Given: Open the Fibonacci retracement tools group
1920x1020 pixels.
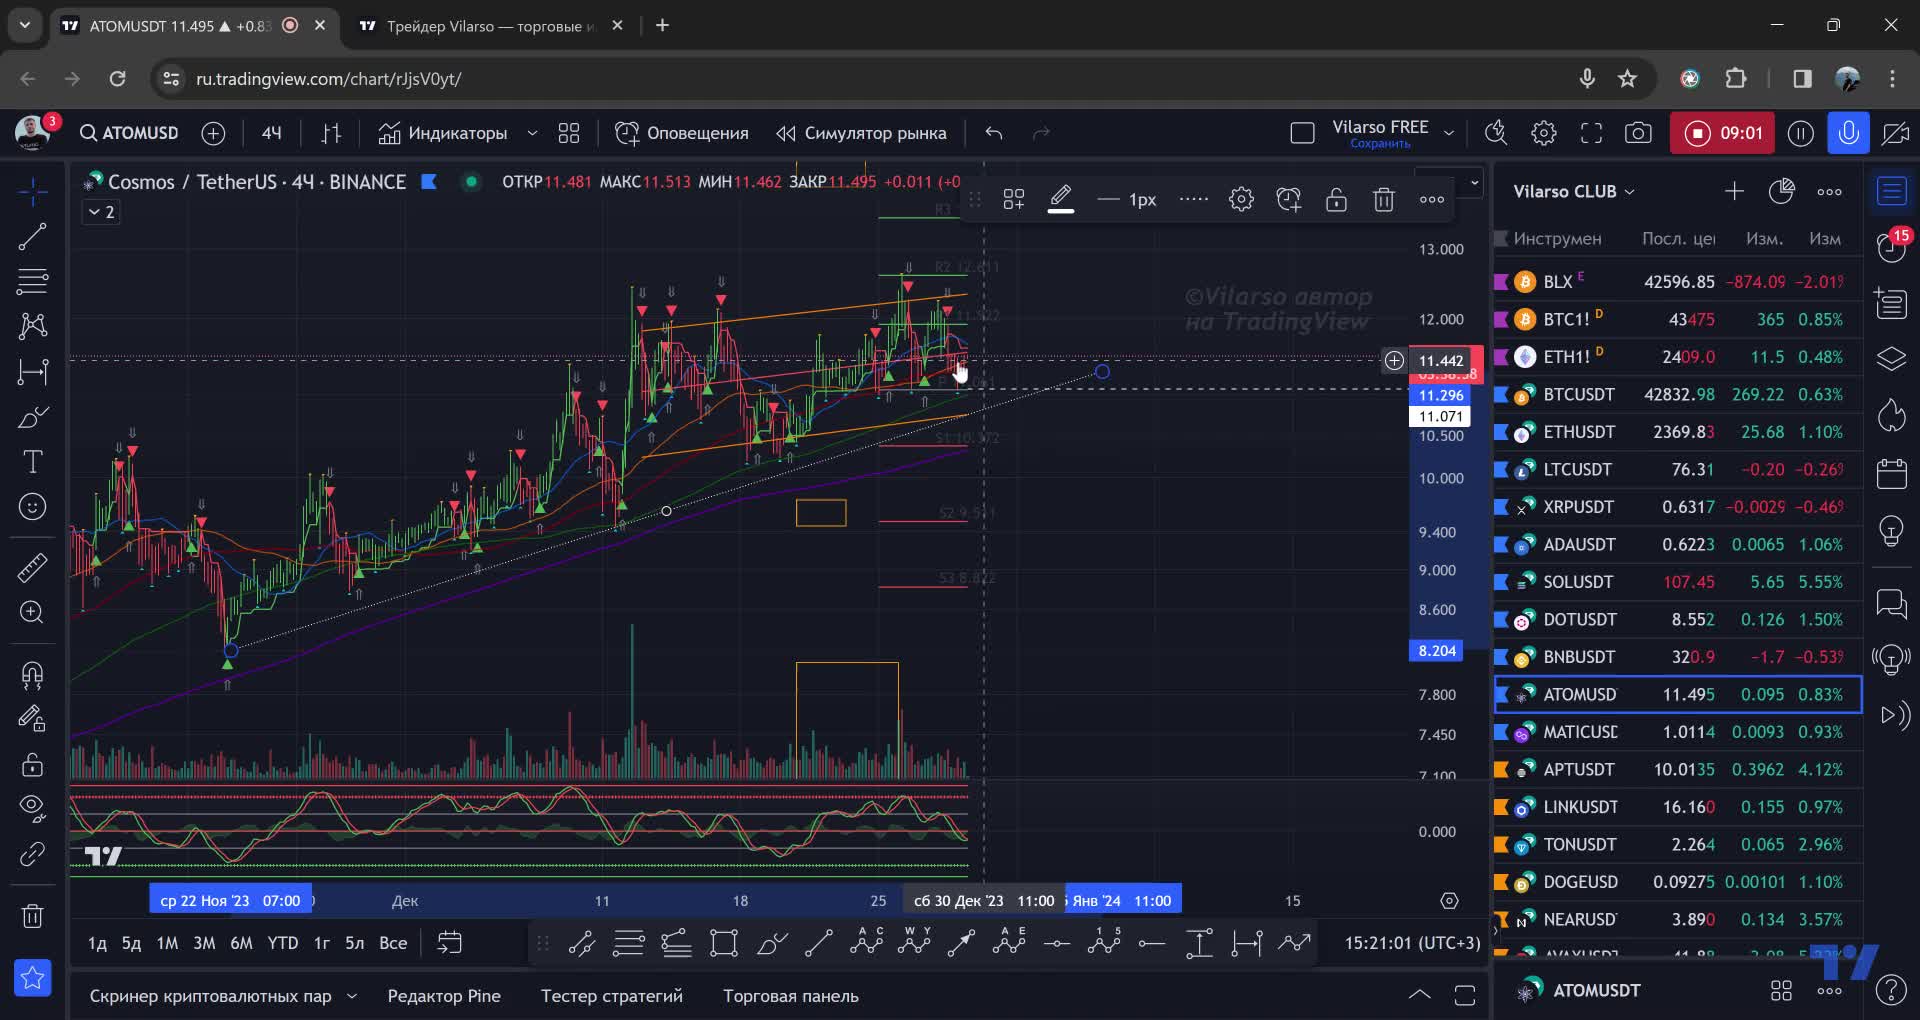Looking at the screenshot, I should (x=32, y=282).
